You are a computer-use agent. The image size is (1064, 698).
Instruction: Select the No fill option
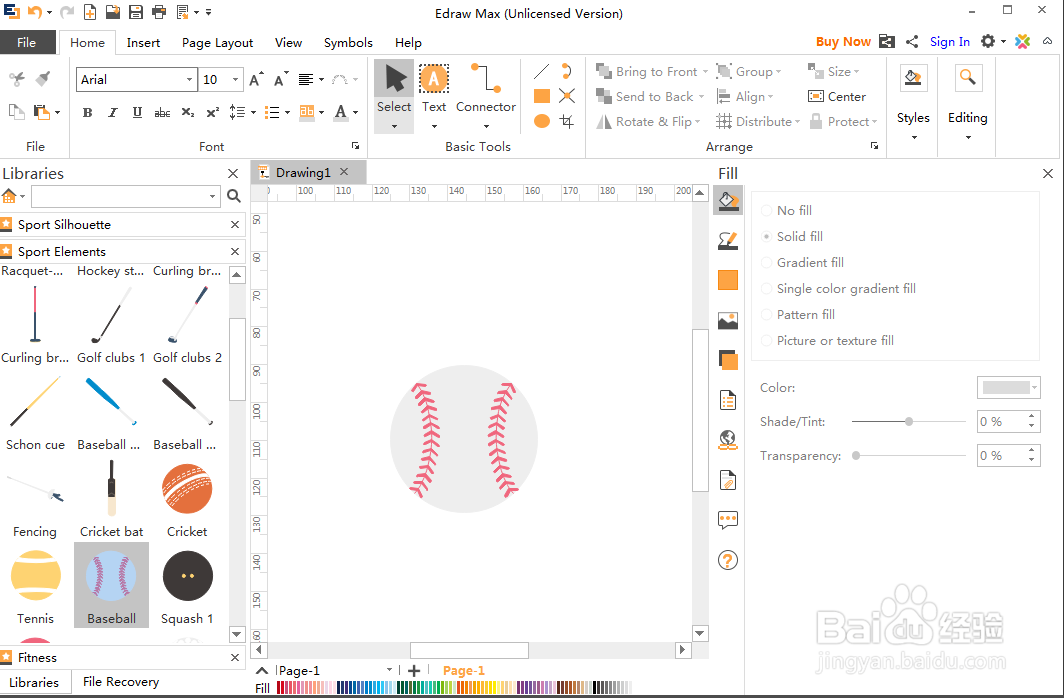coord(786,210)
